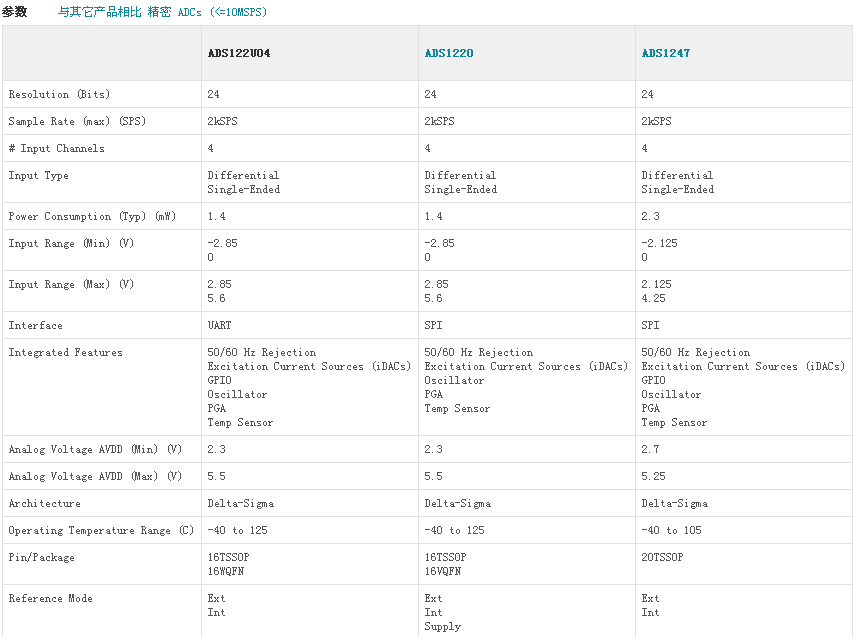This screenshot has width=854, height=637.
Task: Open the ADS1220 product link
Action: 448,53
